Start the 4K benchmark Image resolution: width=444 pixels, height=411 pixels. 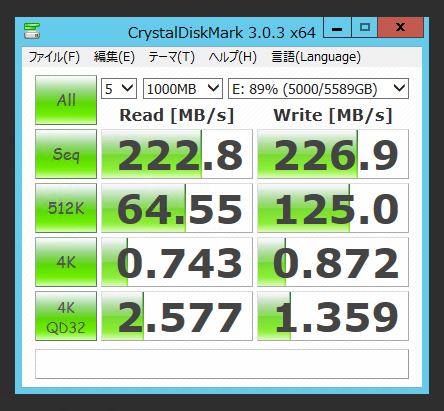(x=66, y=262)
